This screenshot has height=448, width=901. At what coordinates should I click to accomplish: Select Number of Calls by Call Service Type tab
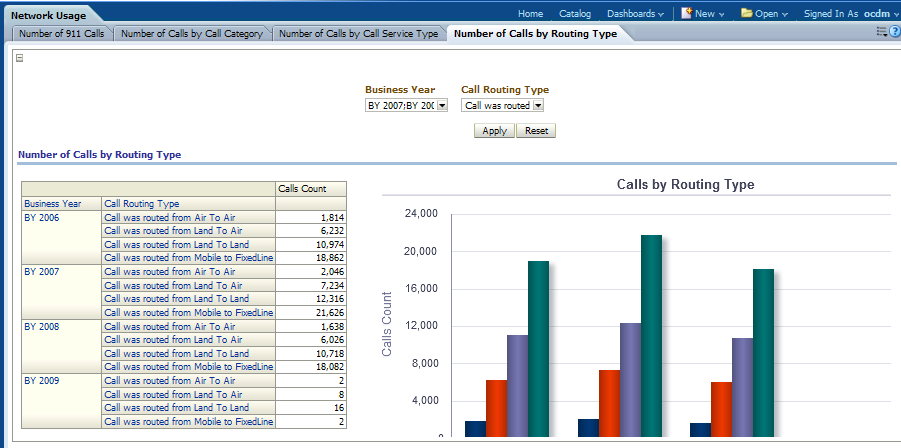358,33
